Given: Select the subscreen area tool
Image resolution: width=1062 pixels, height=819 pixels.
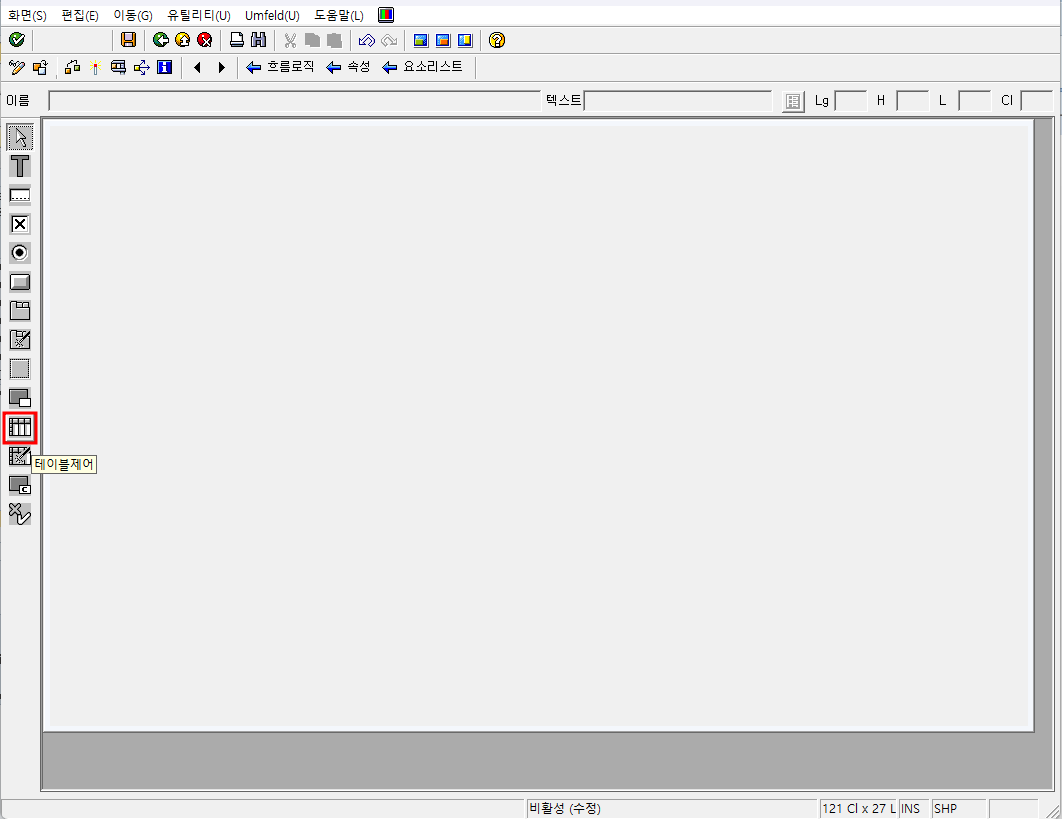Looking at the screenshot, I should [20, 398].
